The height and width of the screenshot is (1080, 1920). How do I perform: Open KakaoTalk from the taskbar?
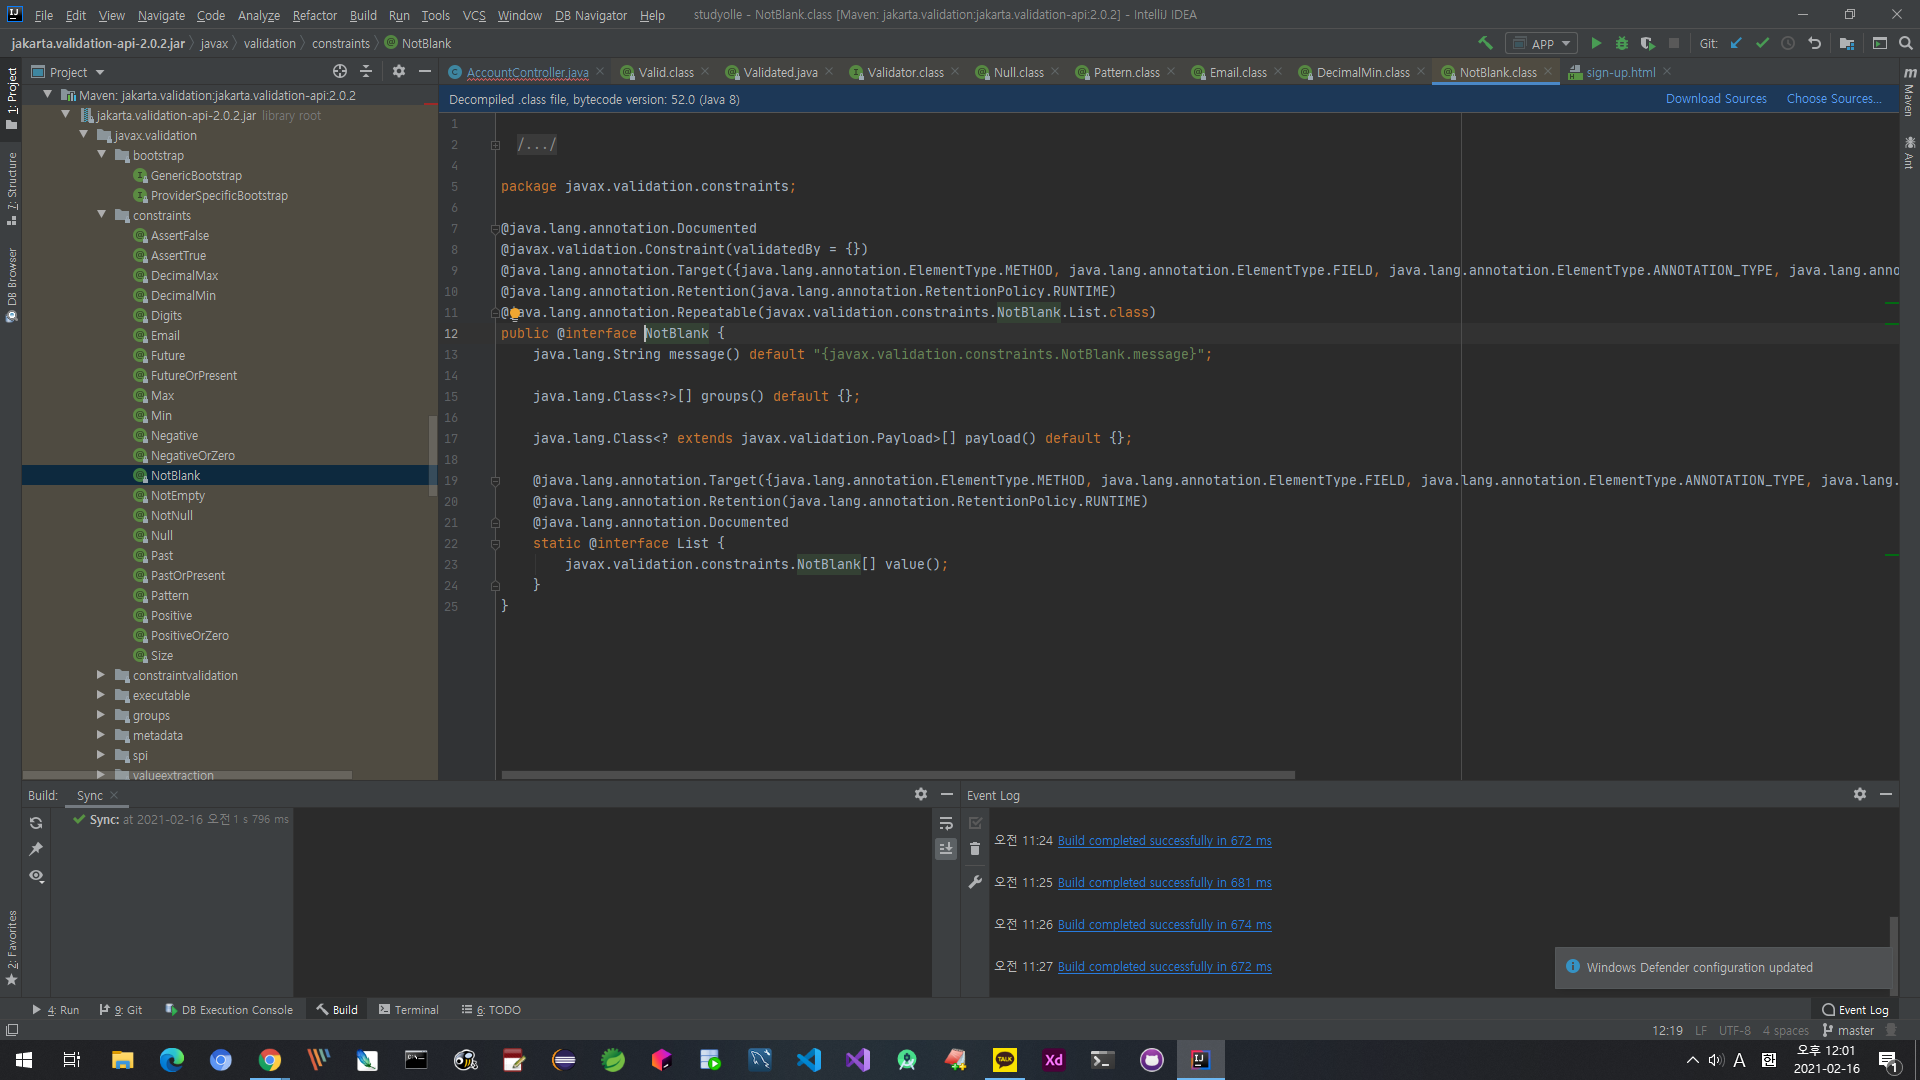pos(1004,1060)
